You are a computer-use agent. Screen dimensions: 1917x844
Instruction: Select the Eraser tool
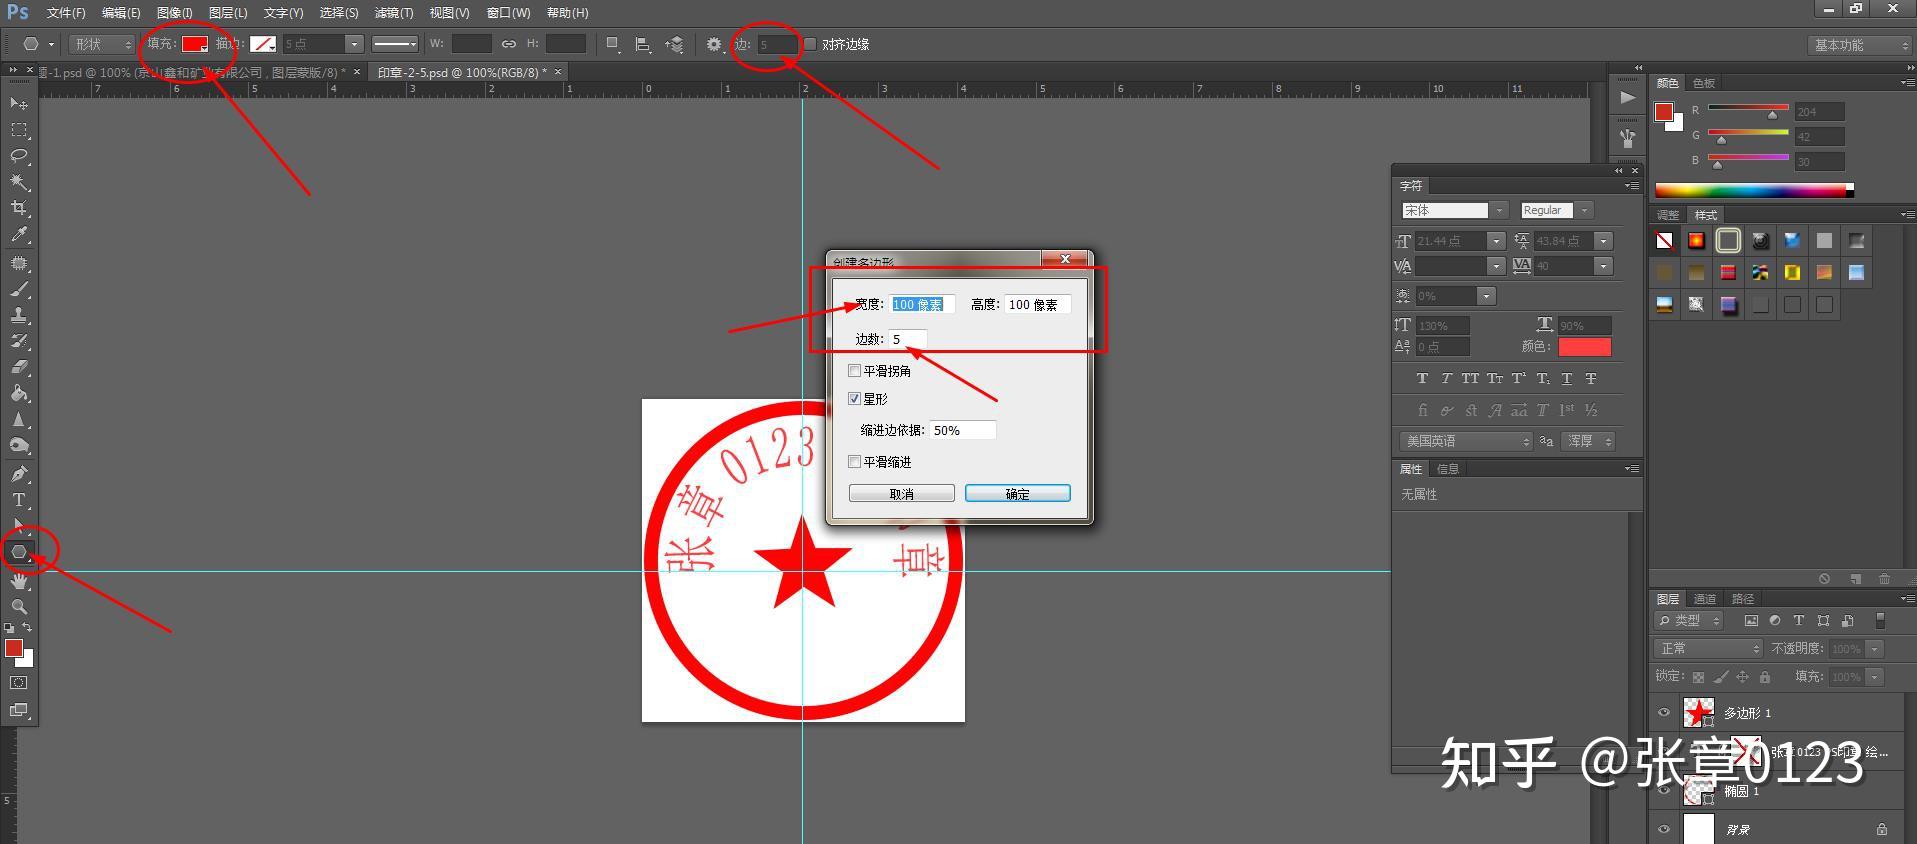click(19, 367)
